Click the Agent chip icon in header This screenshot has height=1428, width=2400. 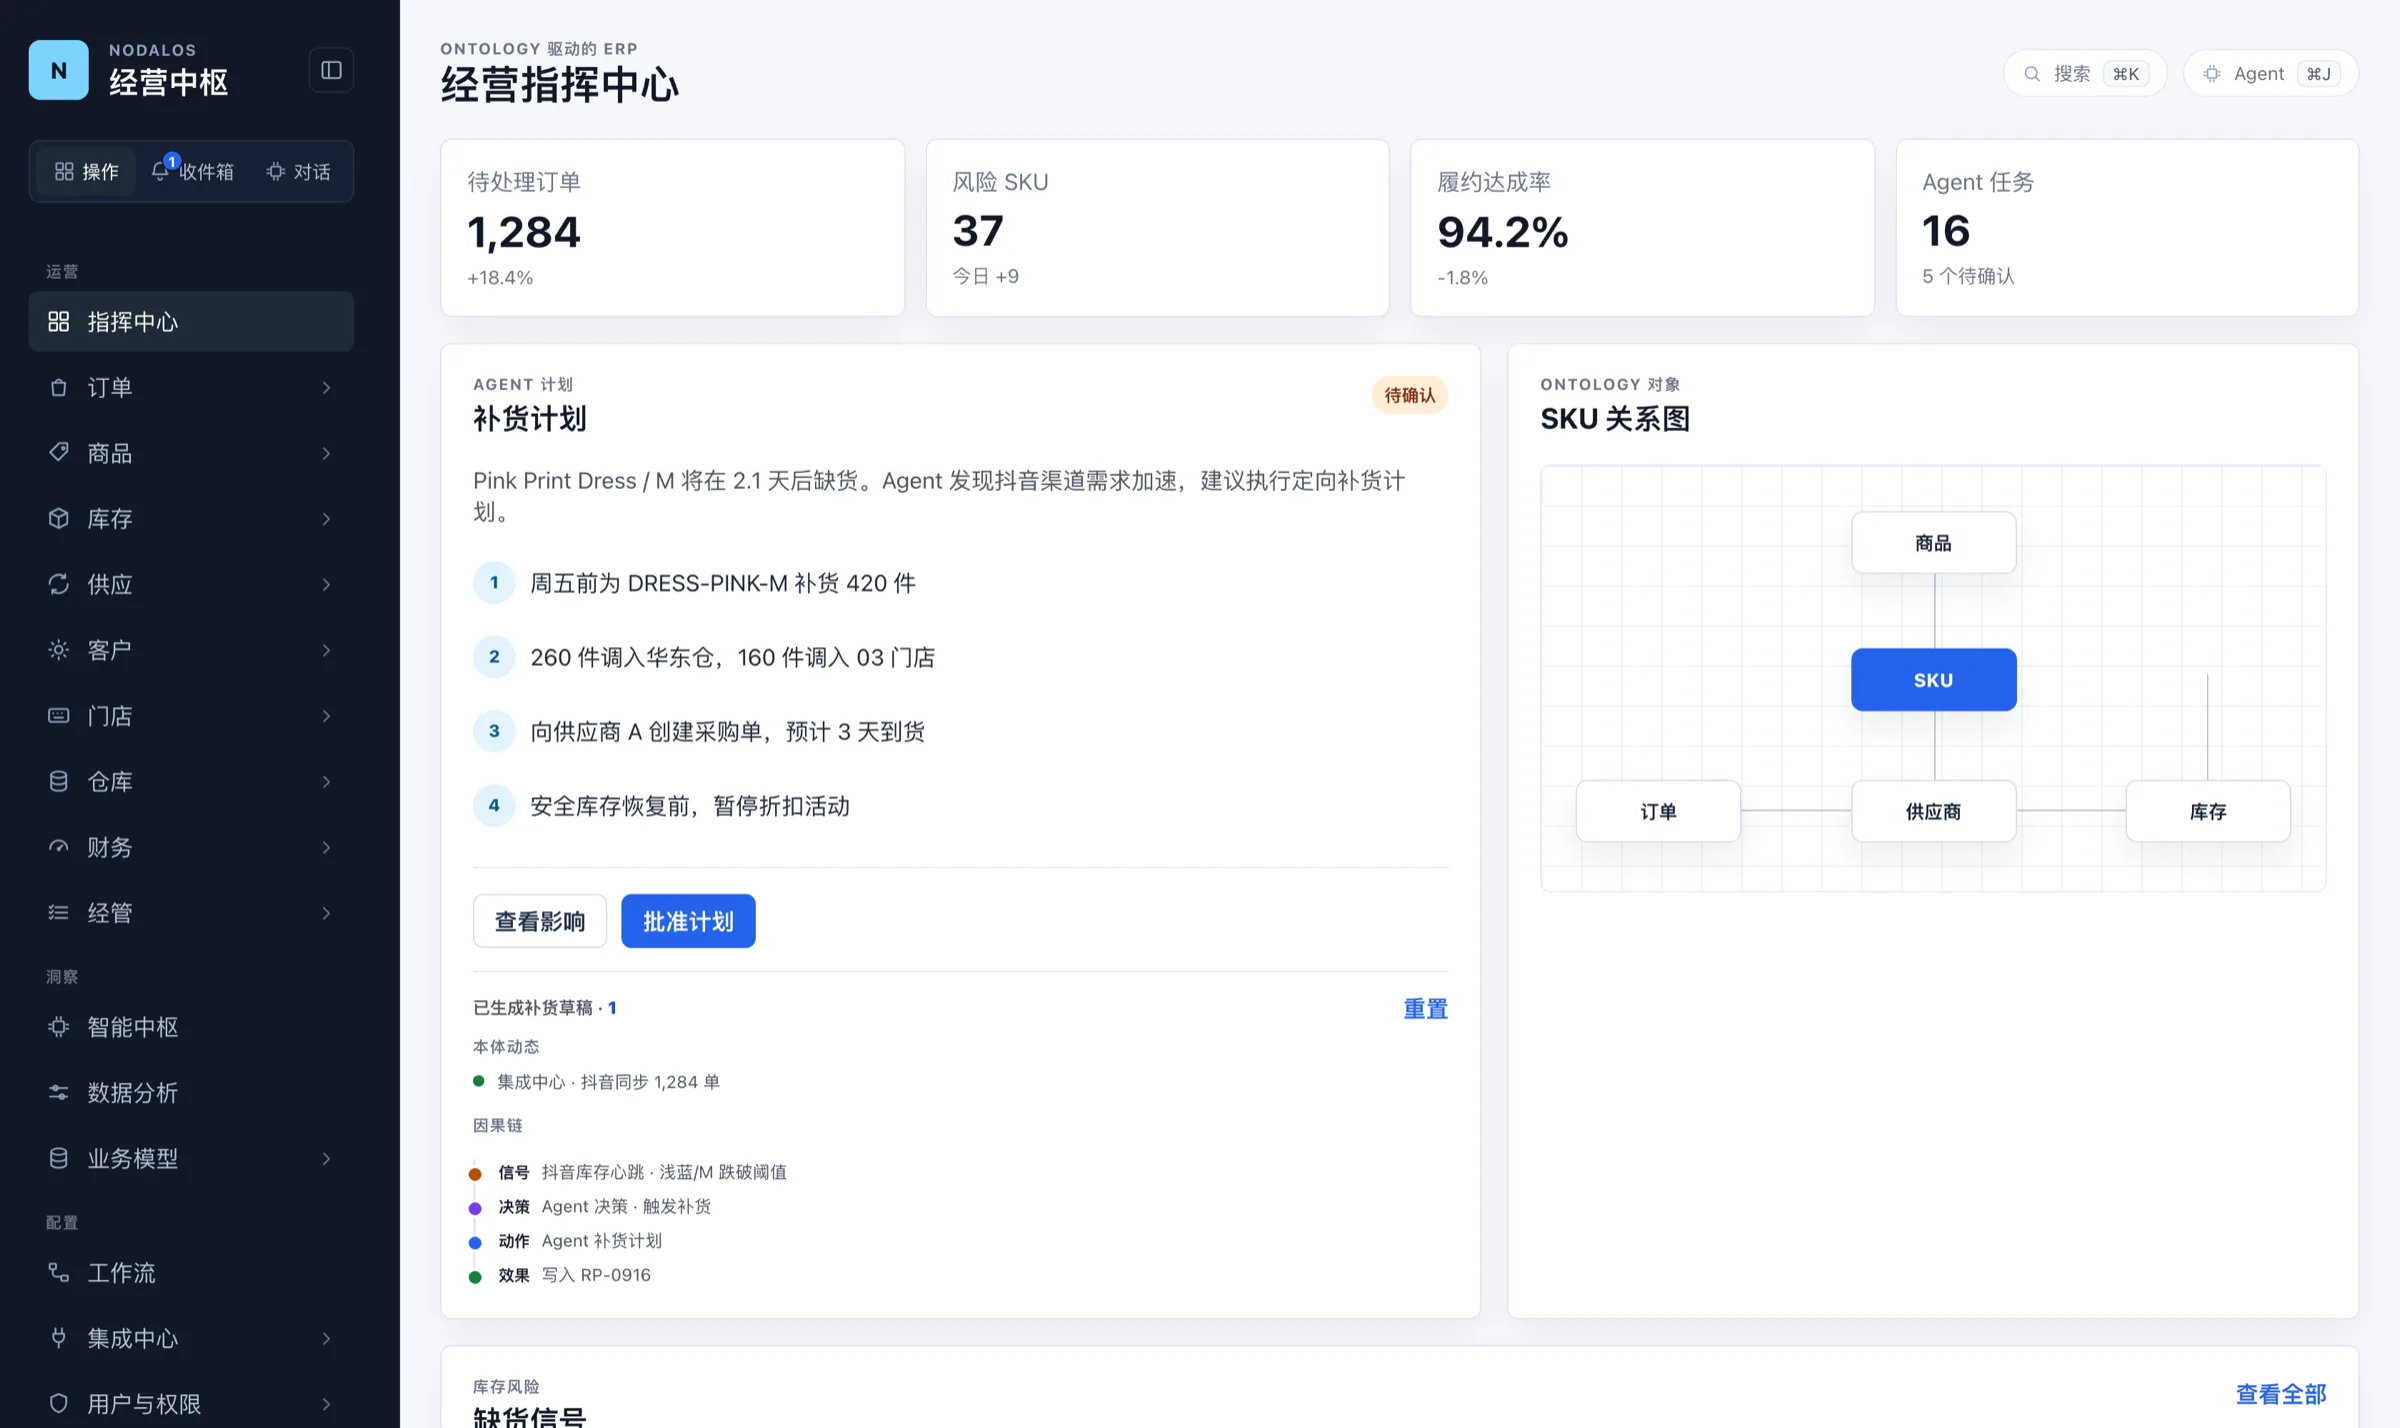2212,74
